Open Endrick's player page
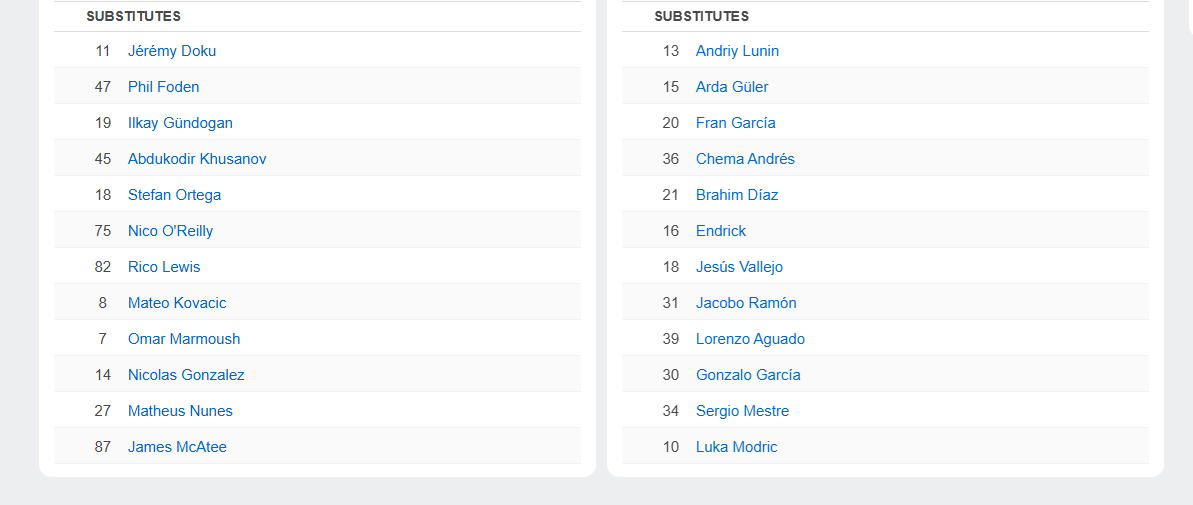The image size is (1193, 505). coord(721,231)
